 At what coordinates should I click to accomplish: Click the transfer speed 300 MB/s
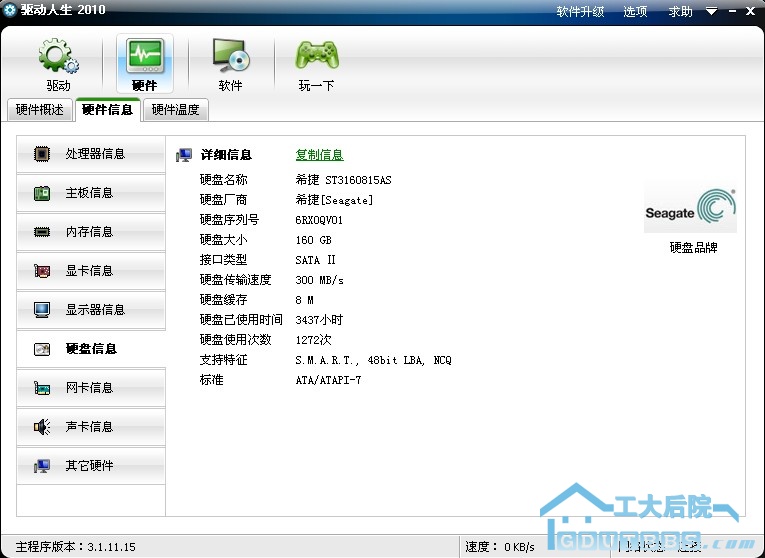point(320,280)
